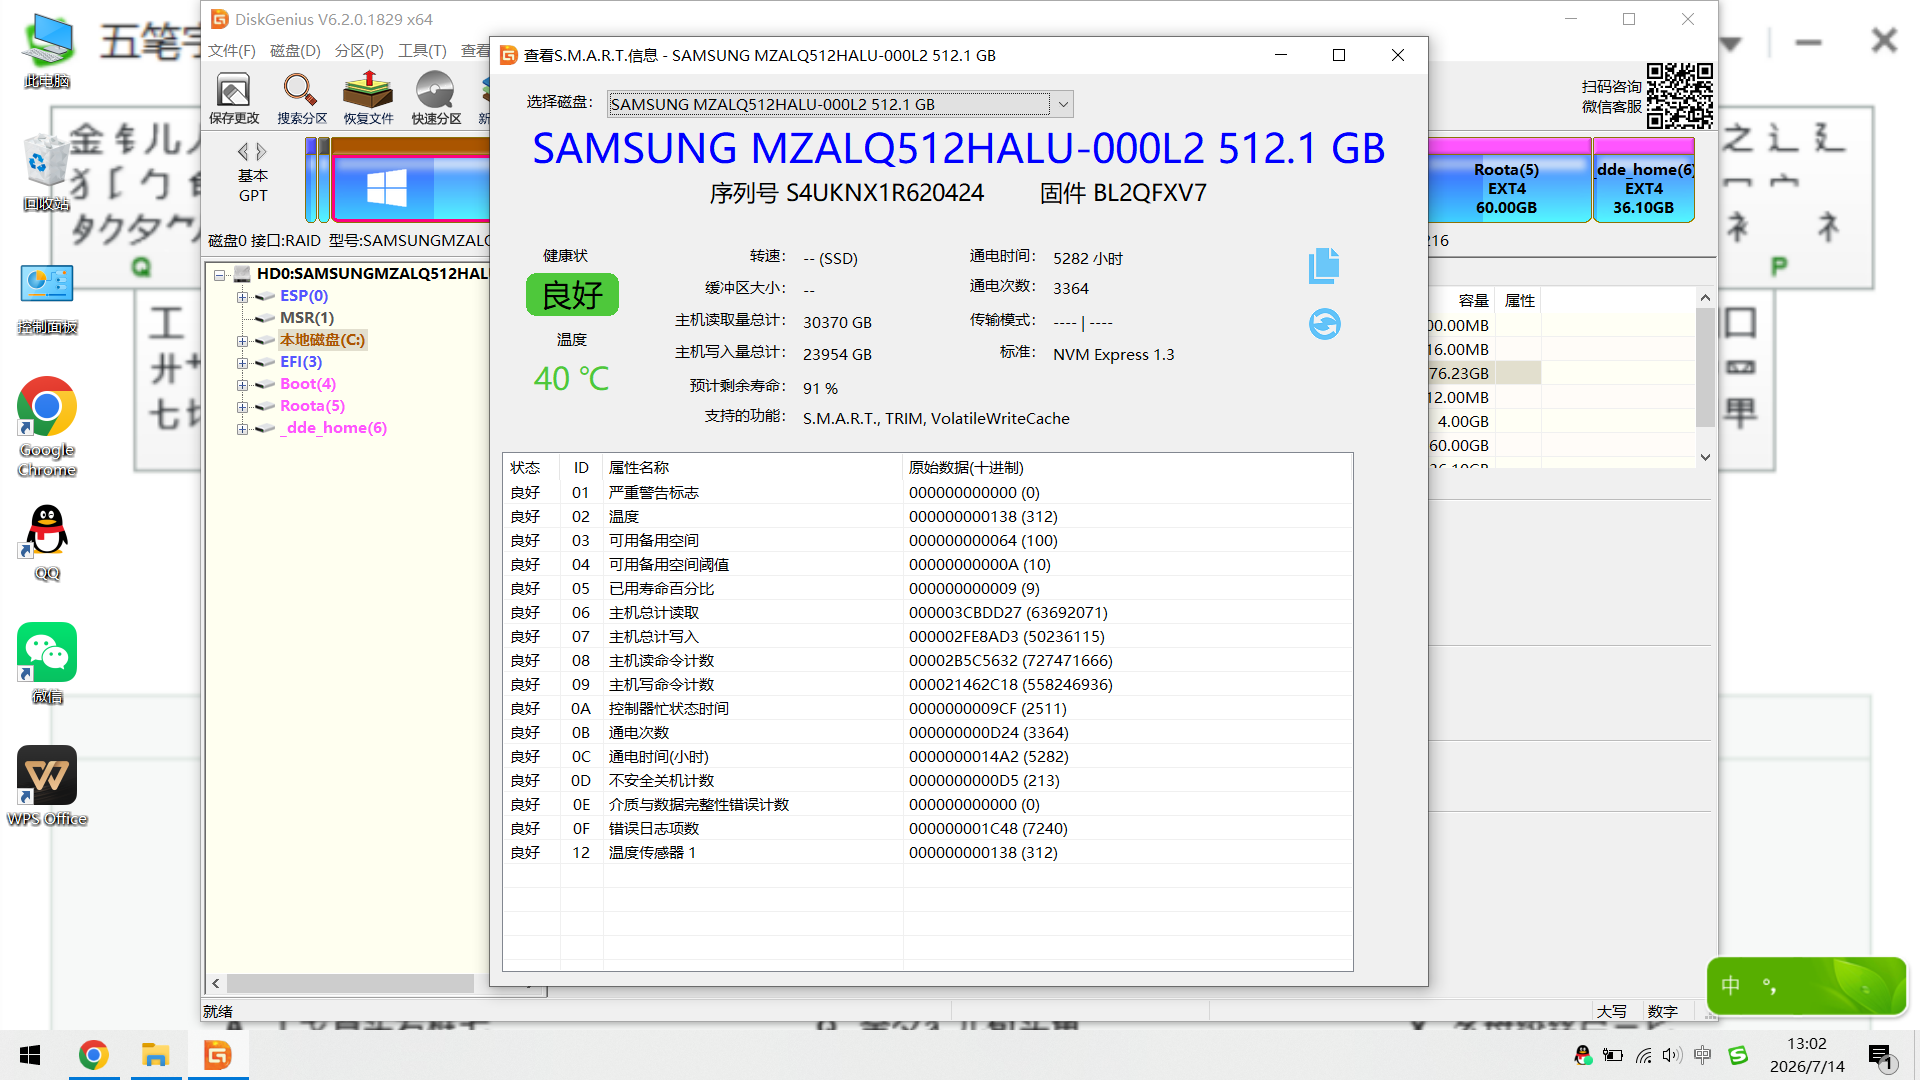Click the Windows Start button
Viewport: 1920px width, 1080px height.
tap(30, 1055)
